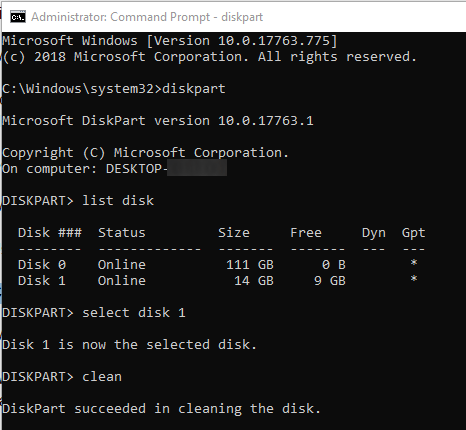The image size is (466, 430).
Task: Click the 'Size' column header
Action: click(234, 233)
